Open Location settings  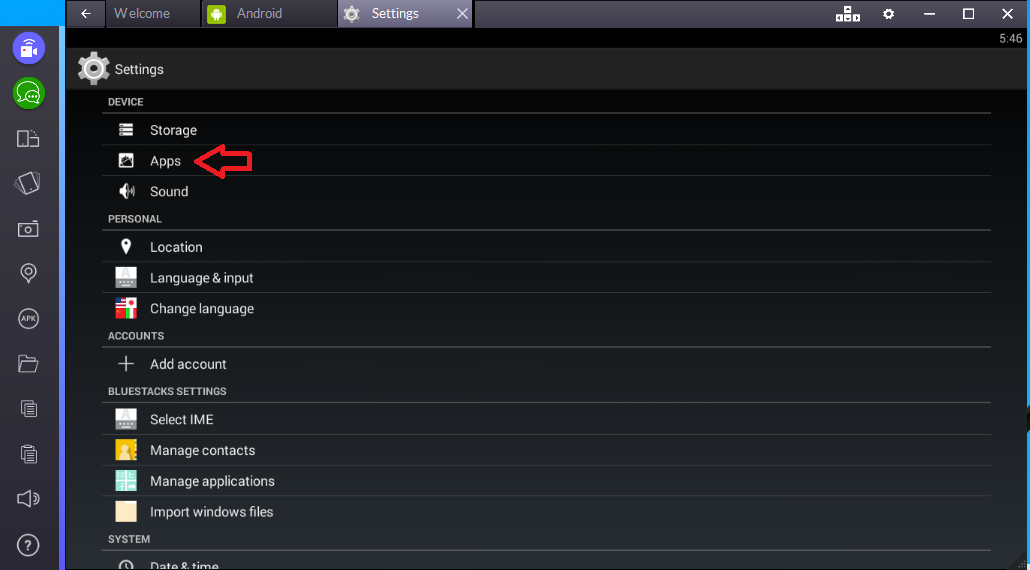(546, 247)
